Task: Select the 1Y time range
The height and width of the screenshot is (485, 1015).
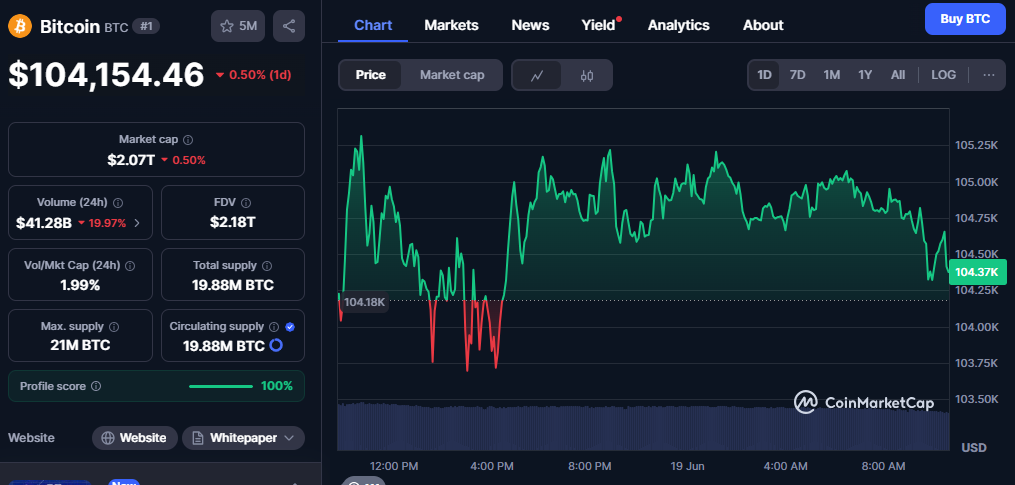Action: [865, 75]
